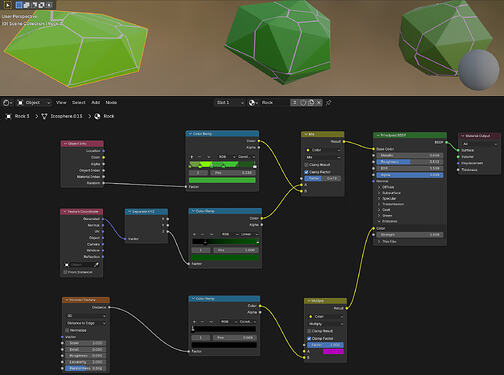Screen dimensions: 504x375
Task: Click Separate XYZ Z output socket
Action: (x=168, y=231)
